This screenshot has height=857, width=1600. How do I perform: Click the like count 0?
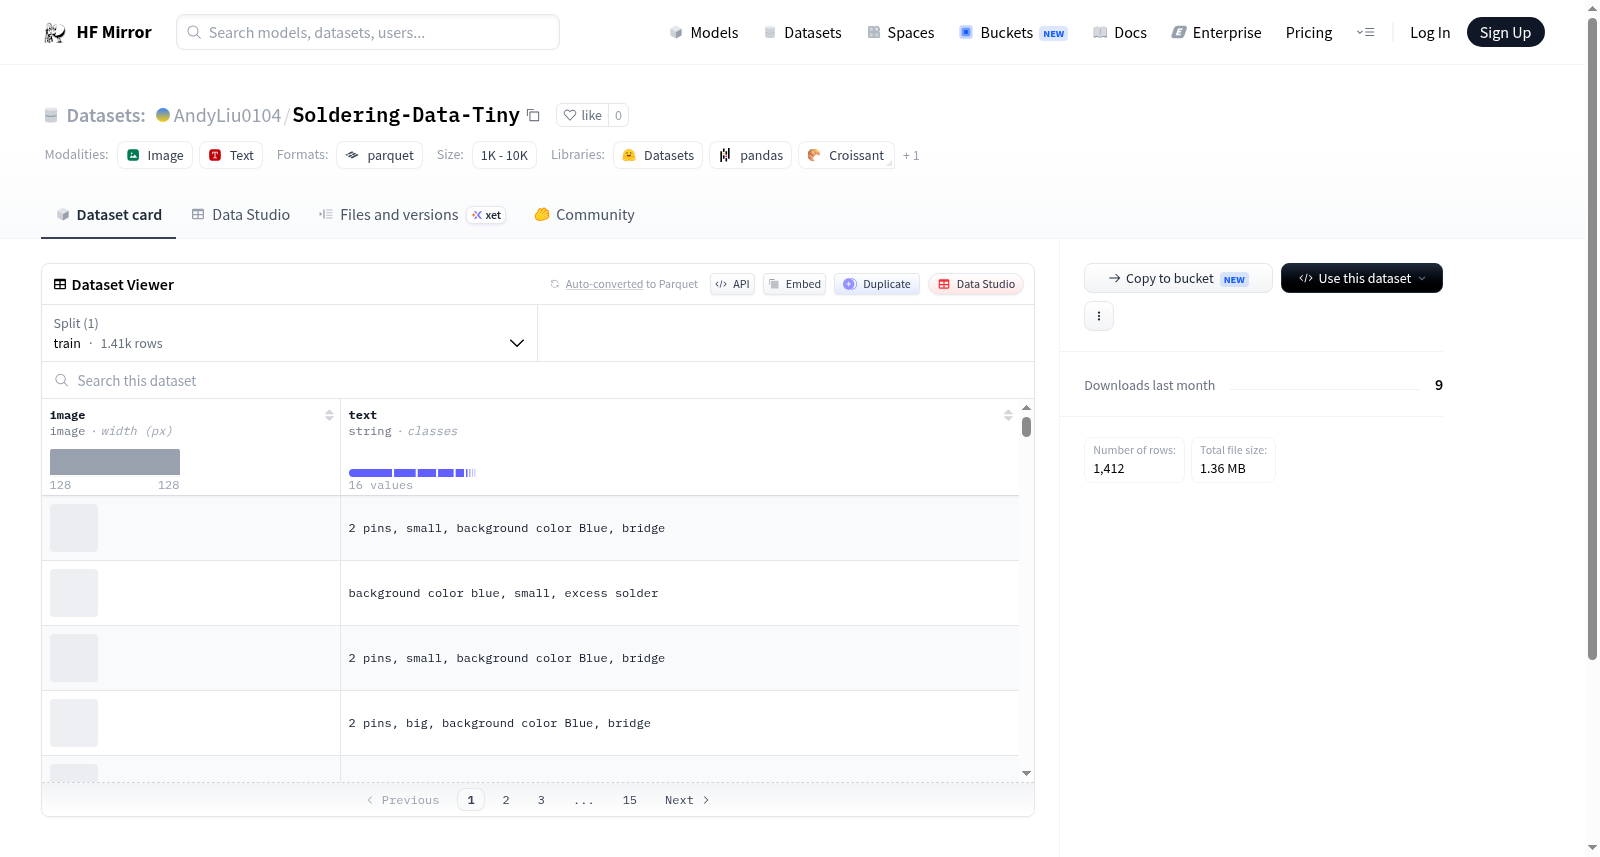619,116
